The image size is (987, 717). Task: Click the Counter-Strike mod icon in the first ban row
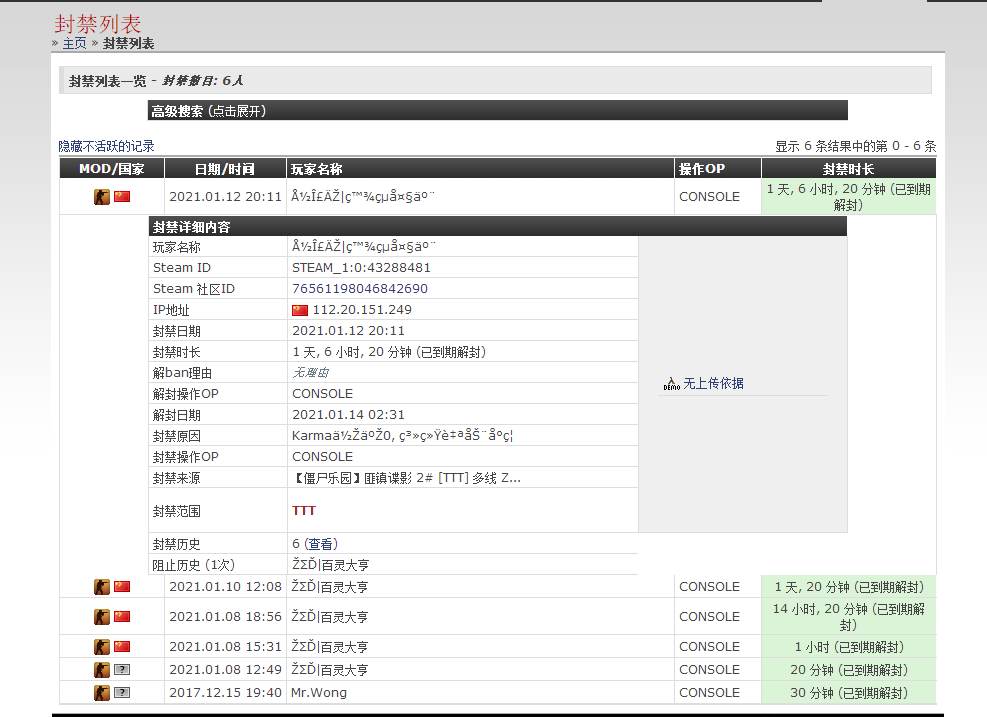(102, 196)
